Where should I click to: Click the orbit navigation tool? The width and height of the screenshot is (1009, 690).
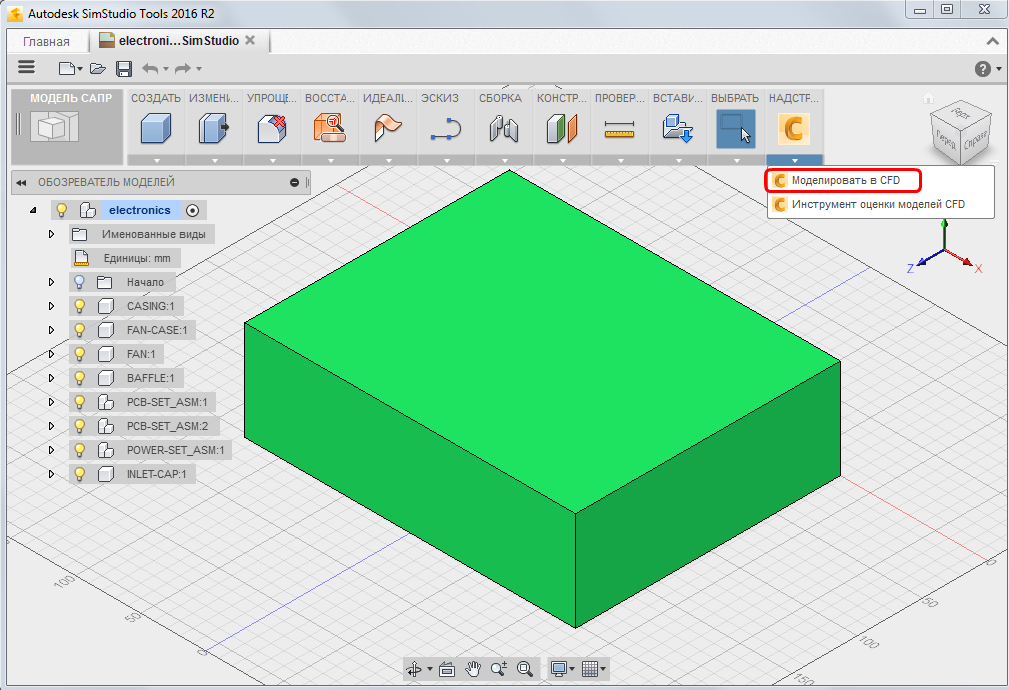tap(414, 669)
